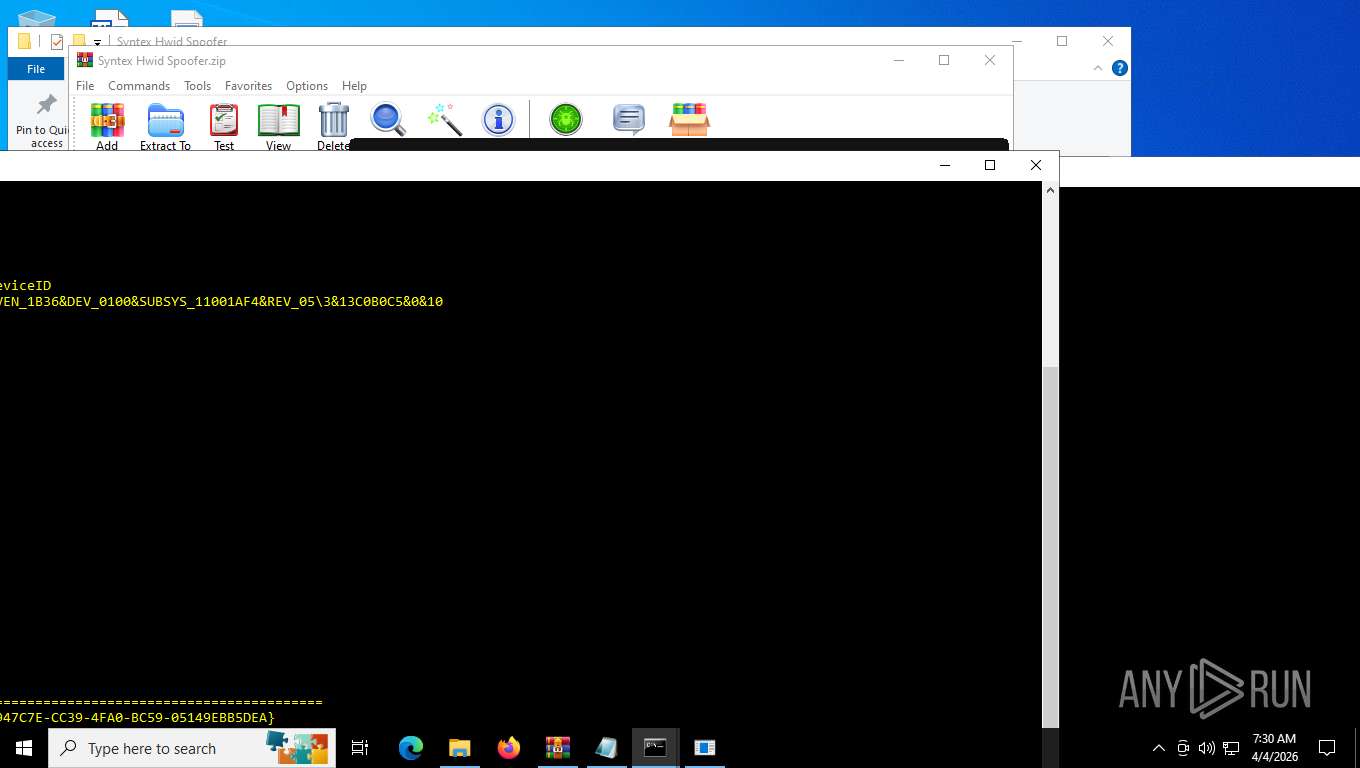The height and width of the screenshot is (768, 1360).
Task: Open the notification center icon
Action: tap(1327, 748)
